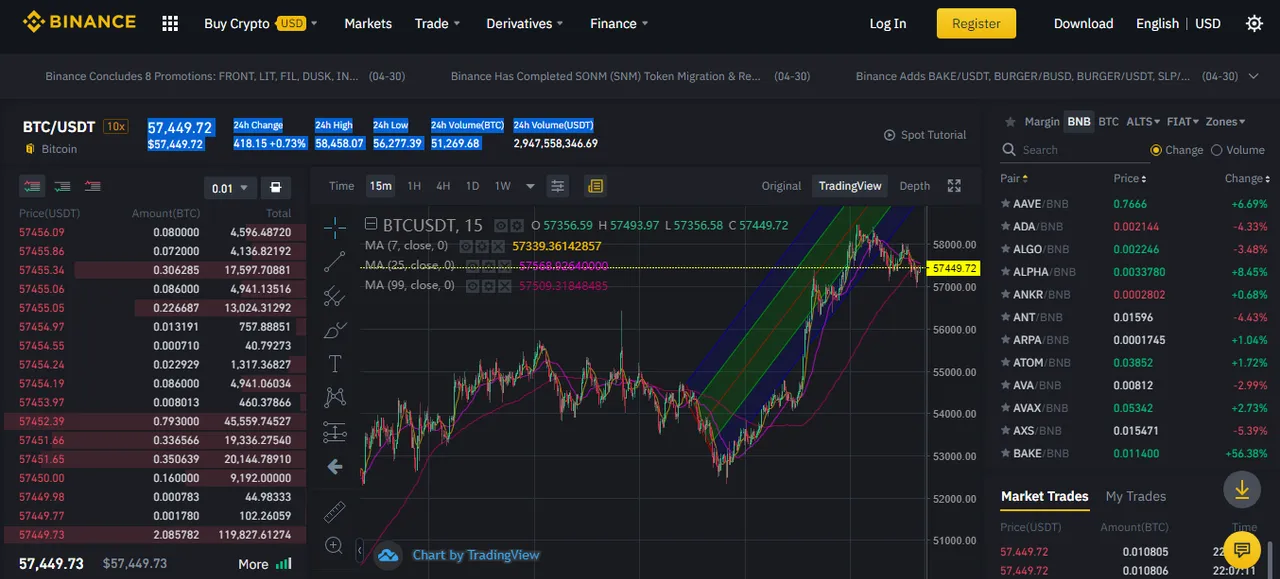This screenshot has width=1280, height=579.
Task: Select the zoom in tool
Action: [x=335, y=546]
